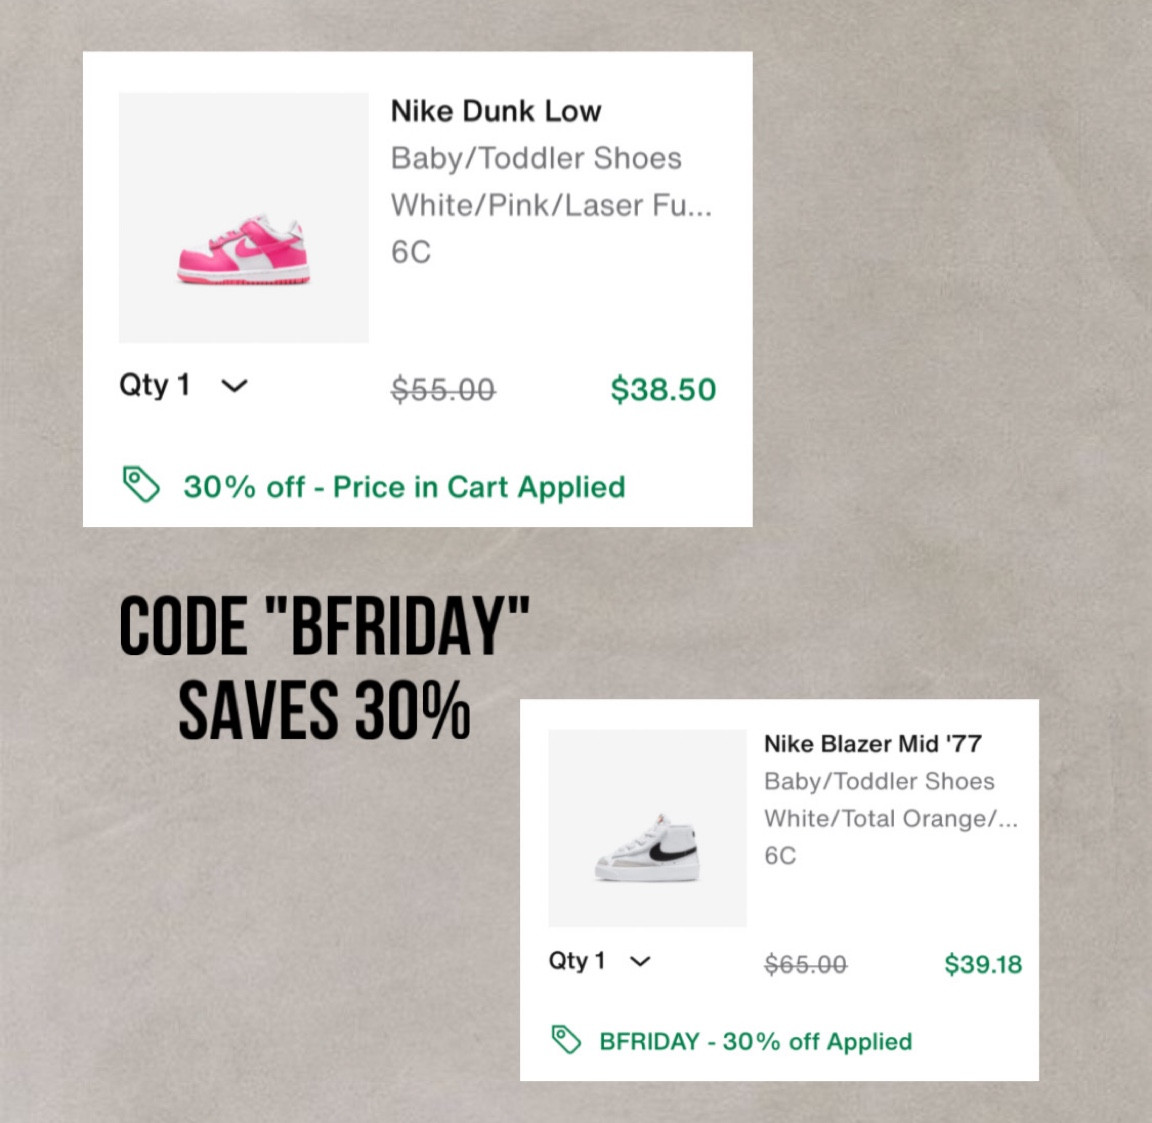This screenshot has width=1152, height=1123.
Task: Click the 'Nike Dunk Low' product title
Action: [x=496, y=111]
